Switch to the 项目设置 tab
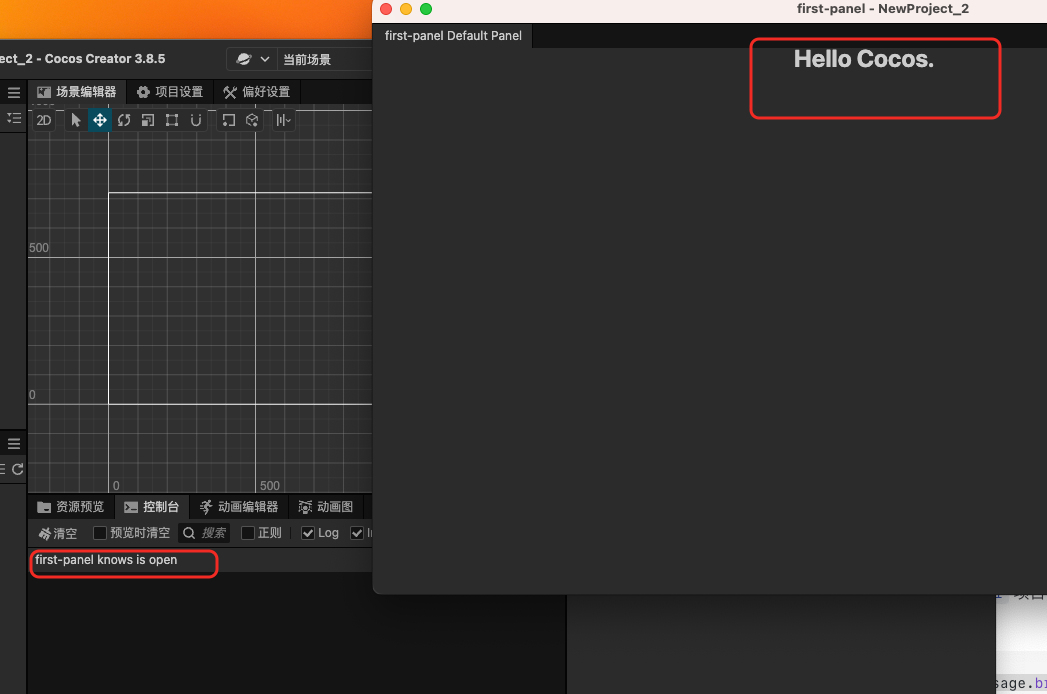 [170, 92]
